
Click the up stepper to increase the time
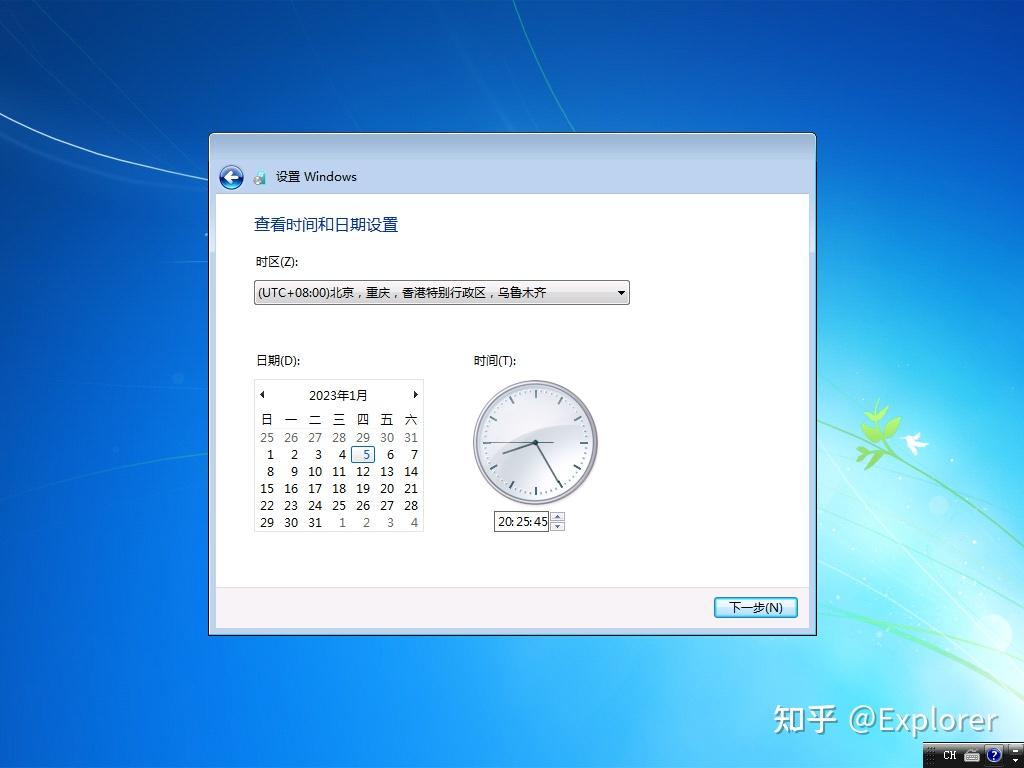(558, 517)
